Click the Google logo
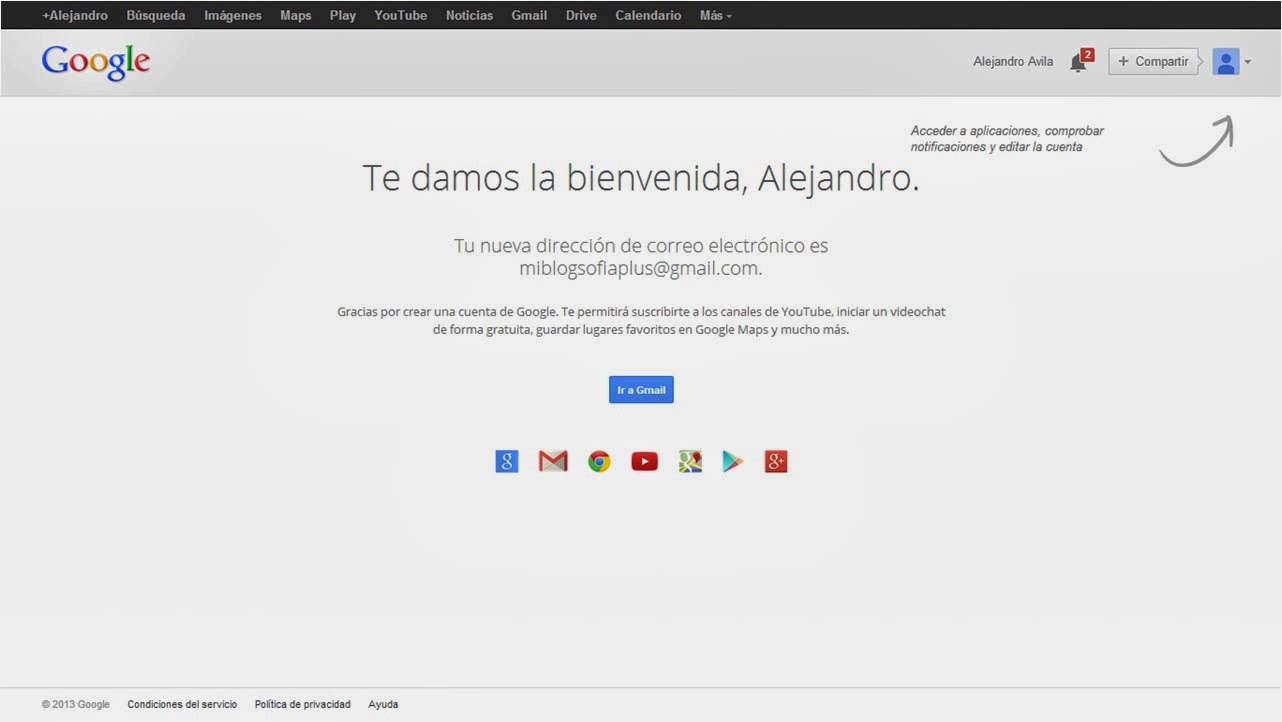This screenshot has height=722, width=1282. (x=96, y=62)
